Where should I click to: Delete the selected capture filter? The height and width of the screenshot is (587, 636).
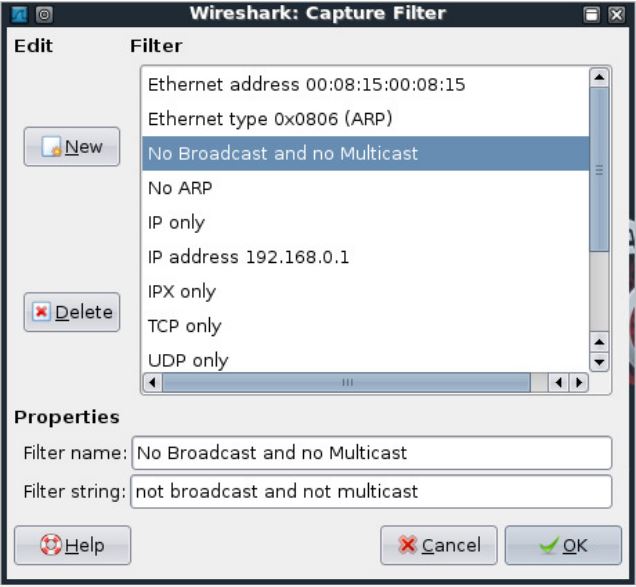tap(72, 312)
